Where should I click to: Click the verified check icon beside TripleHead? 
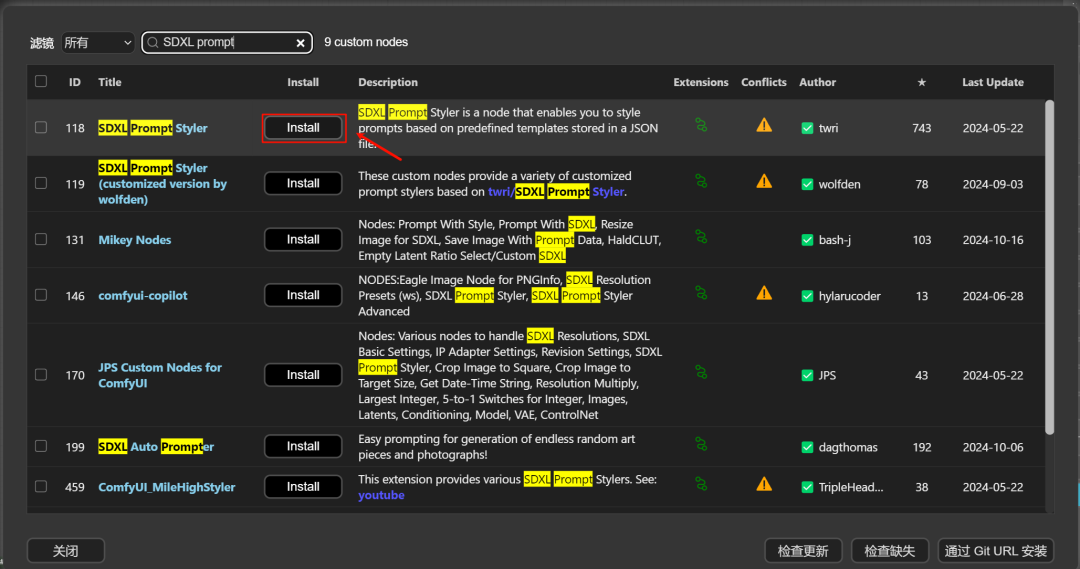click(807, 488)
